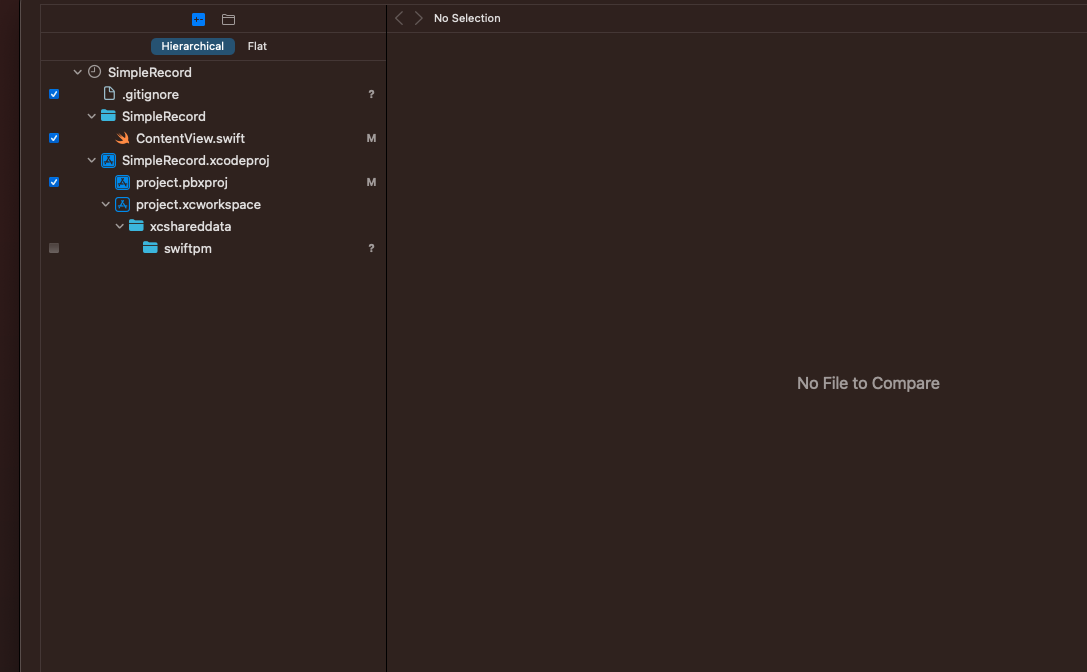Image resolution: width=1087 pixels, height=672 pixels.
Task: Uncheck the .gitignore checkbox
Action: point(54,94)
